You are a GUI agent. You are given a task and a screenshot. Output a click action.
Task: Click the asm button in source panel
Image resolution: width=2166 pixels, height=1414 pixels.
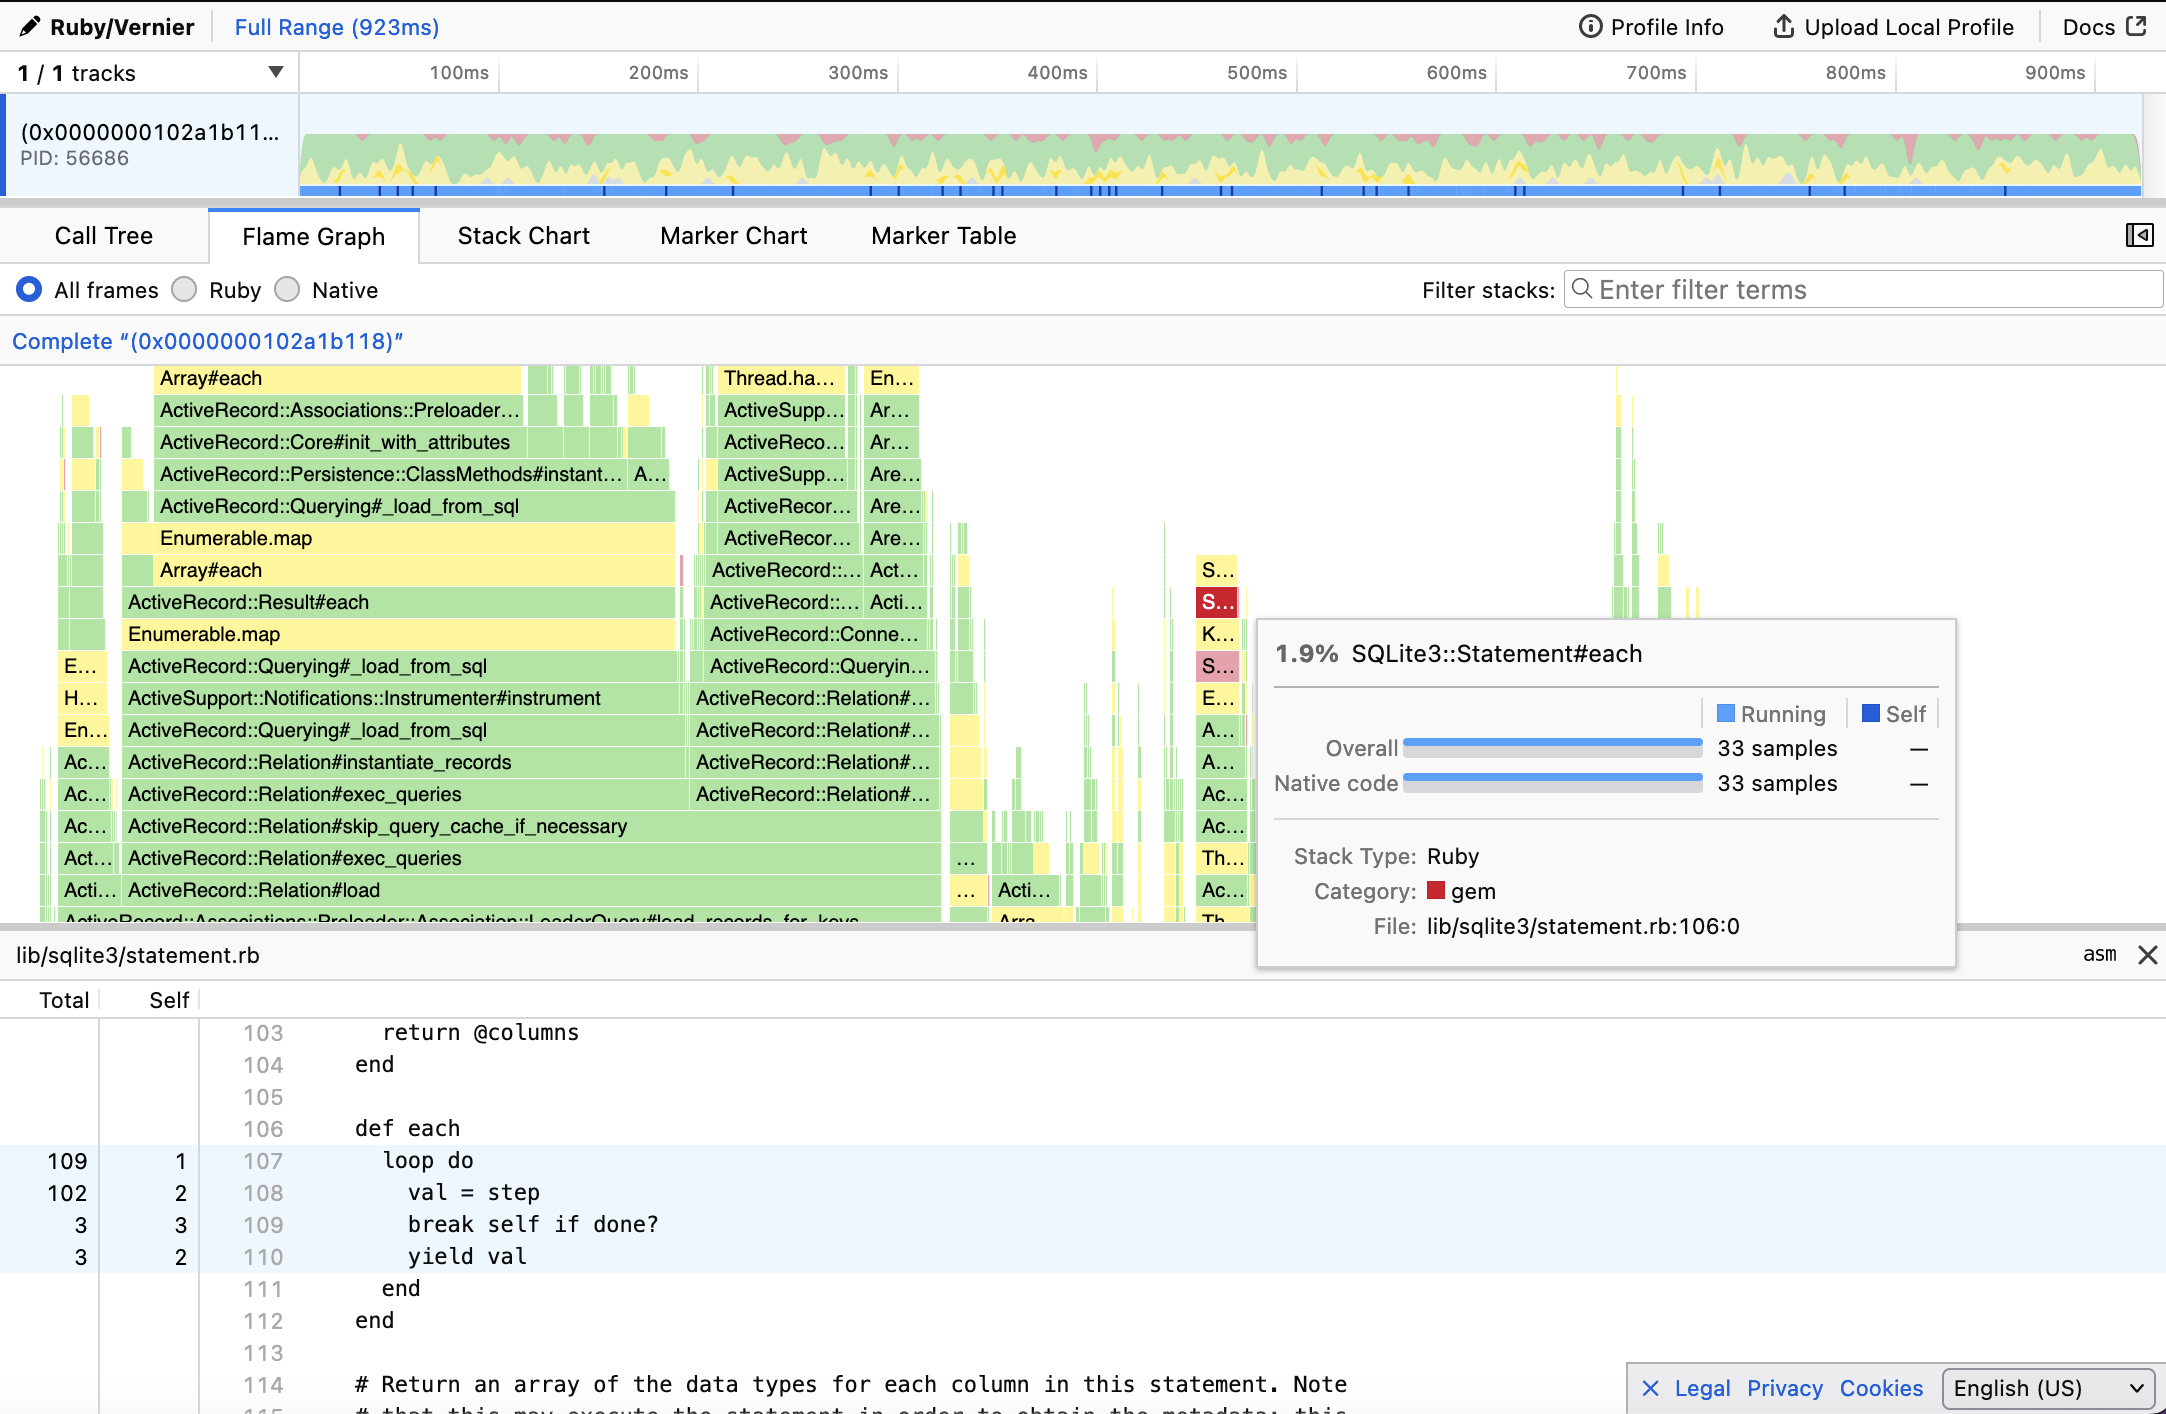(2099, 954)
